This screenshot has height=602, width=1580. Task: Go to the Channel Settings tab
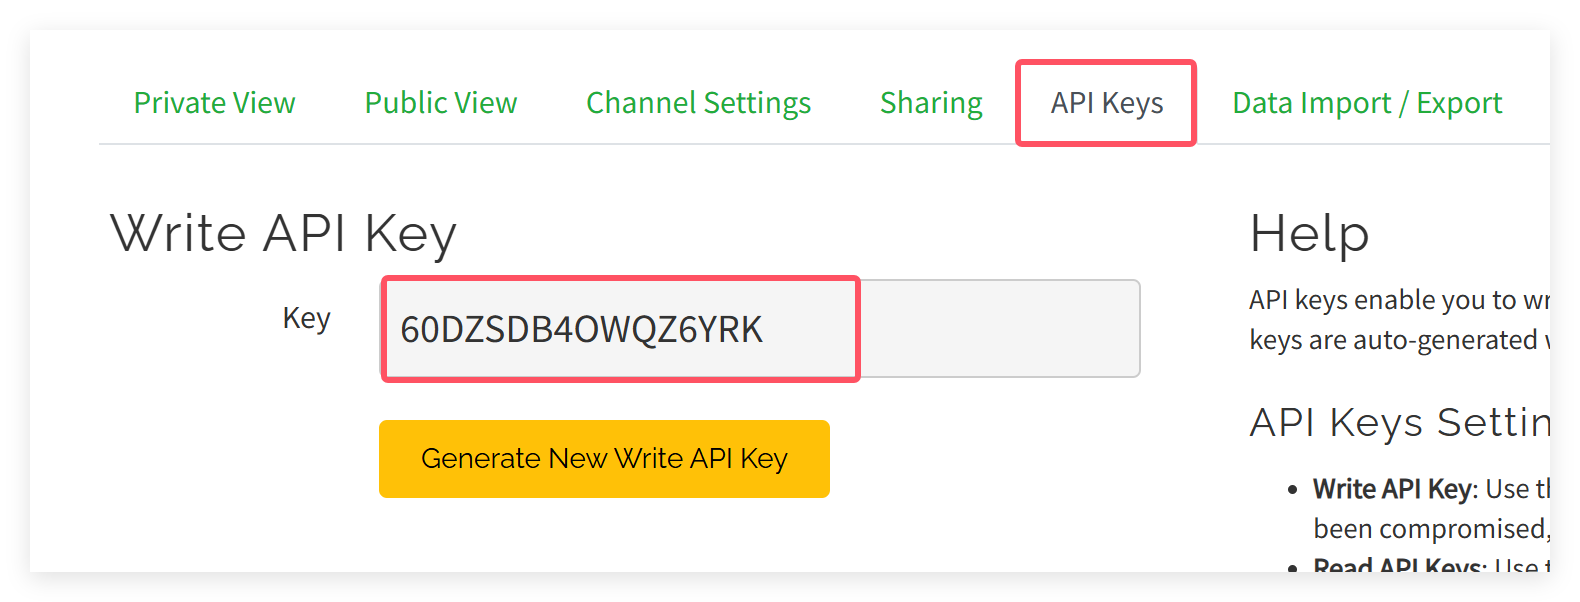[698, 103]
